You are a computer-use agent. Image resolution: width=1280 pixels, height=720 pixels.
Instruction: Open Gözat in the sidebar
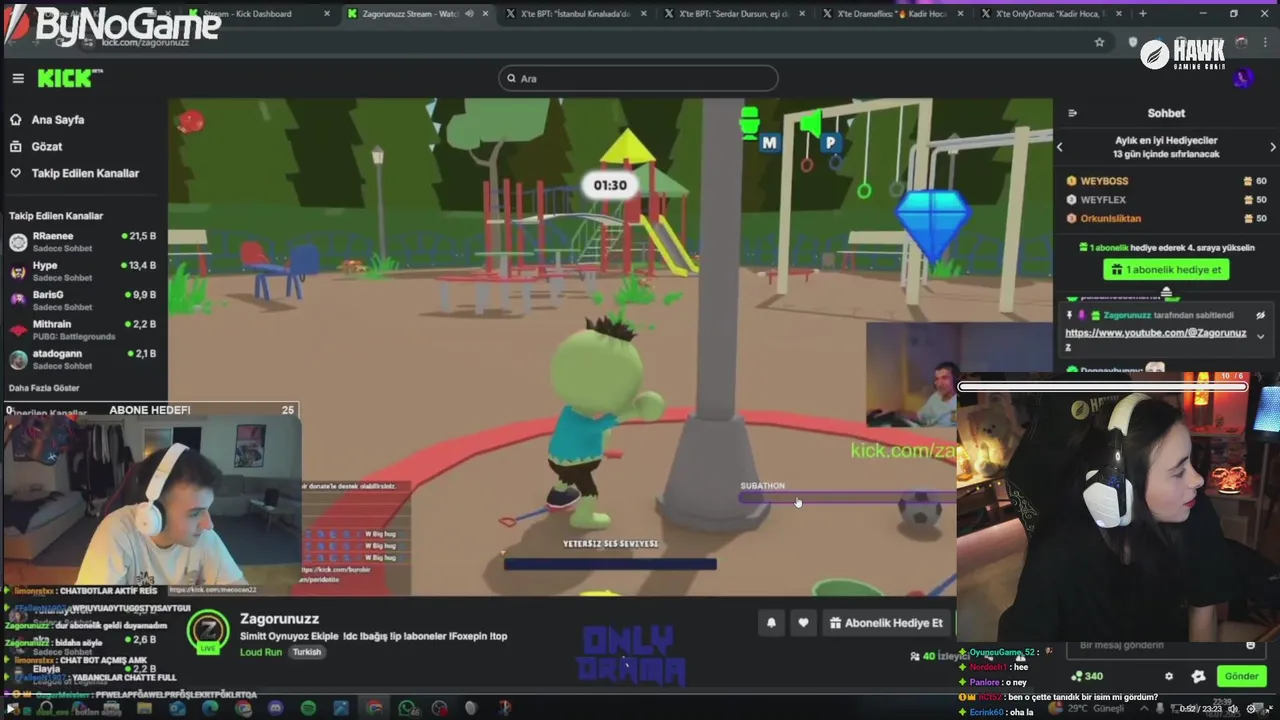47,146
